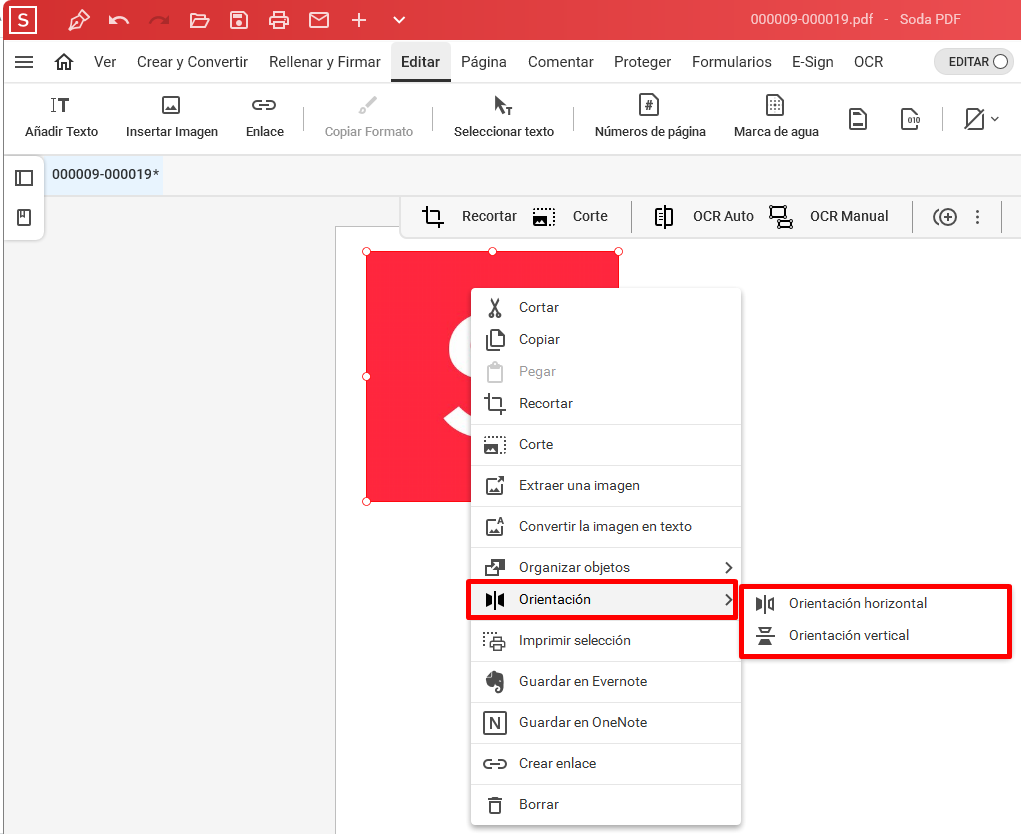Click the image's top-middle resize handle
Image resolution: width=1021 pixels, height=834 pixels.
(492, 251)
